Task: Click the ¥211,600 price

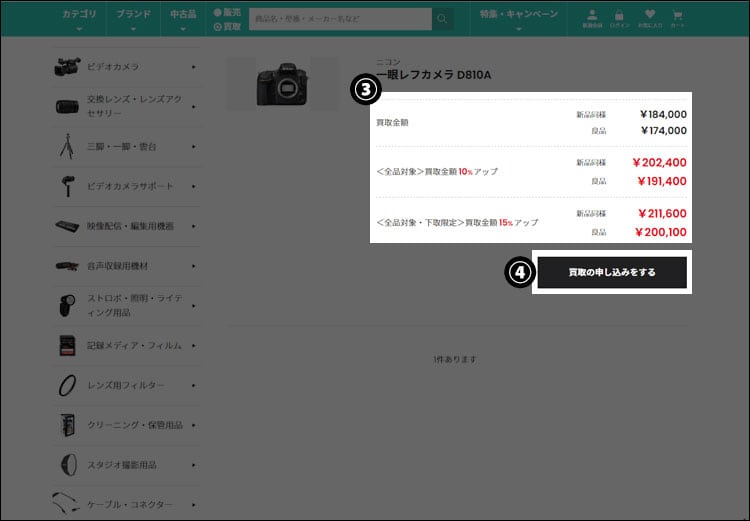Action: tap(662, 213)
